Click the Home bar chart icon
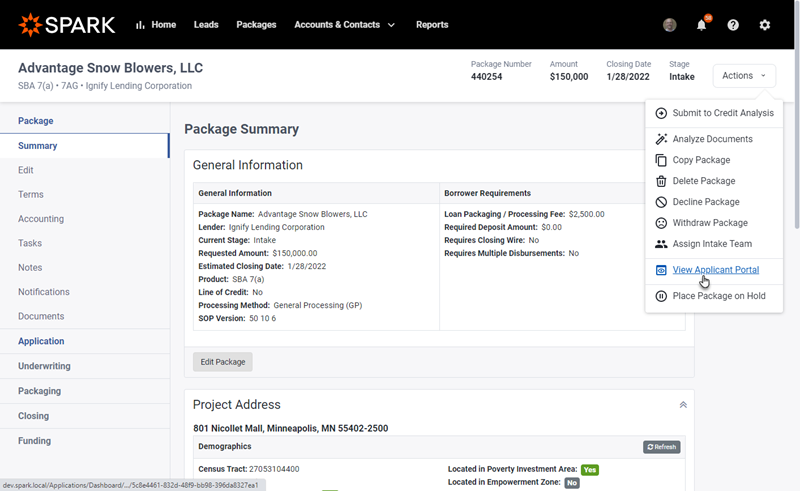Screen dimensions: 800x491 coord(140,25)
